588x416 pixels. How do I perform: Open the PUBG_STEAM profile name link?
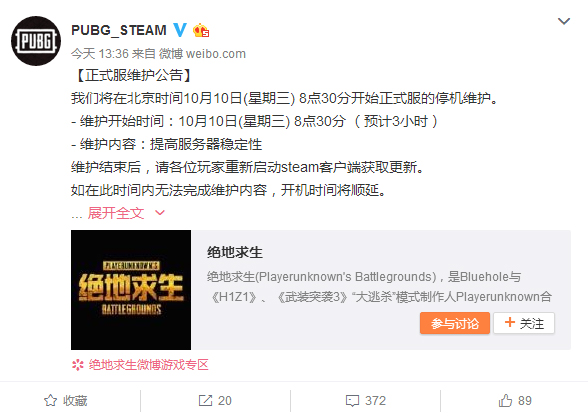coord(119,30)
